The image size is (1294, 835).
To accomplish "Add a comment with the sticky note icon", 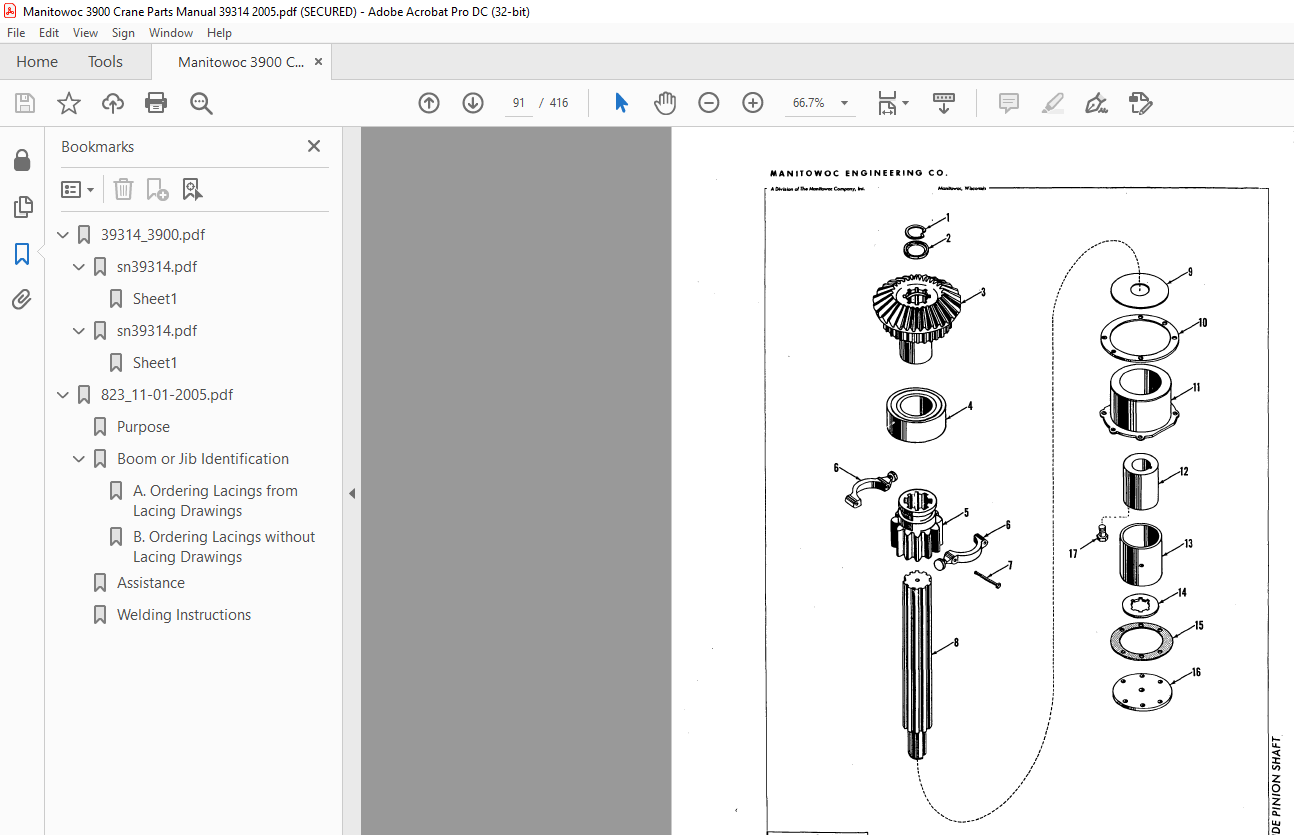I will [1009, 103].
